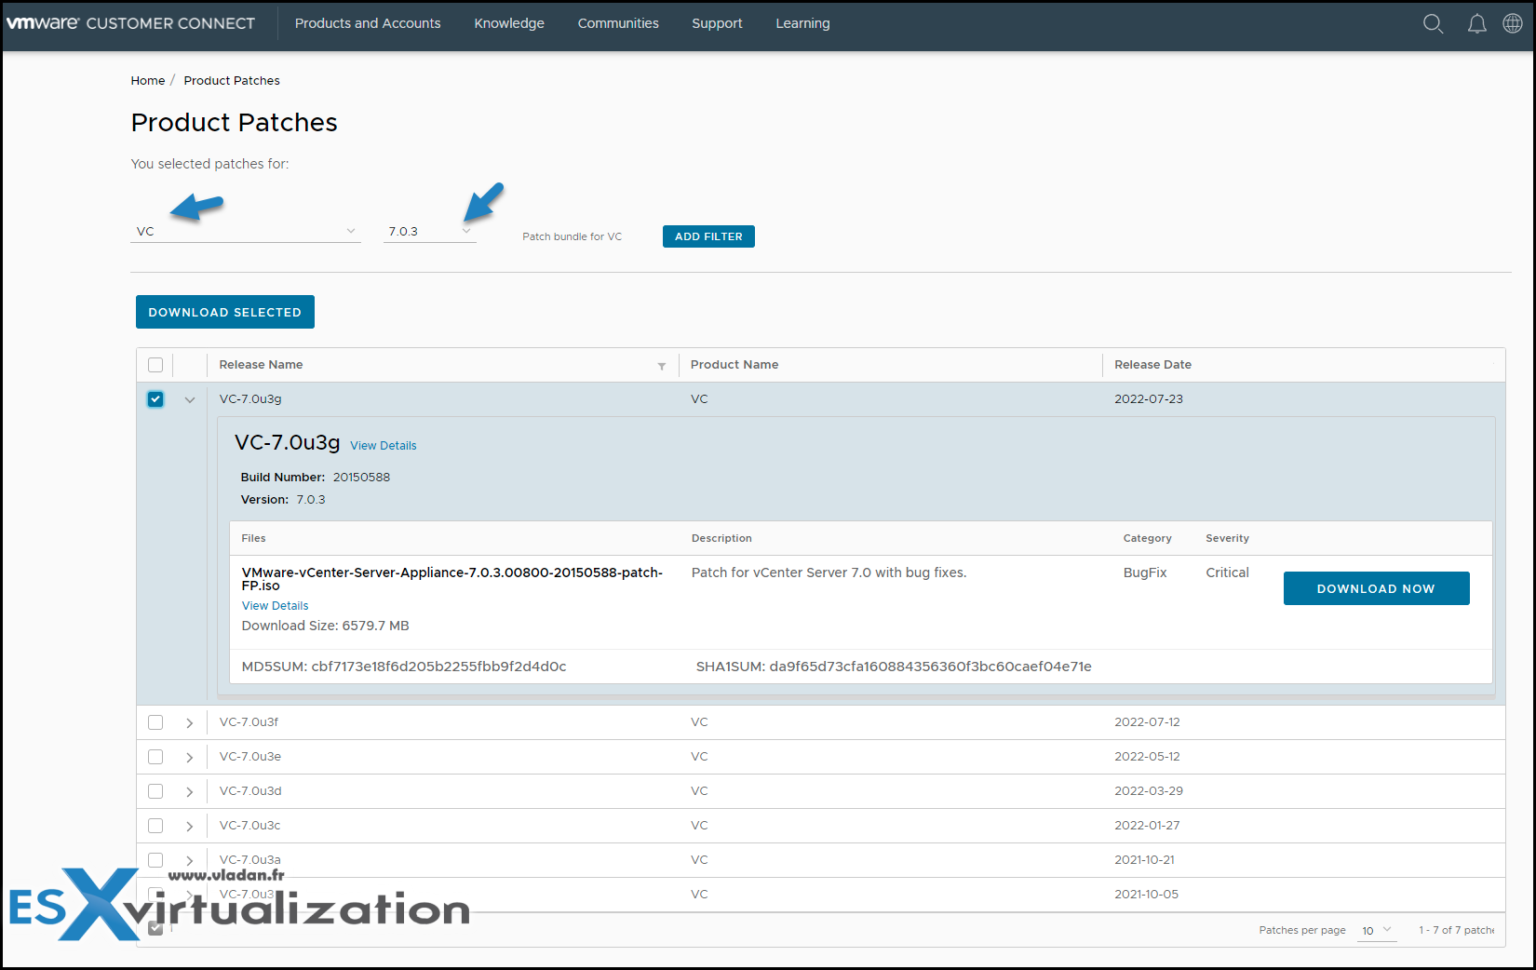Expand the VC-7.0u3e release row

(189, 757)
